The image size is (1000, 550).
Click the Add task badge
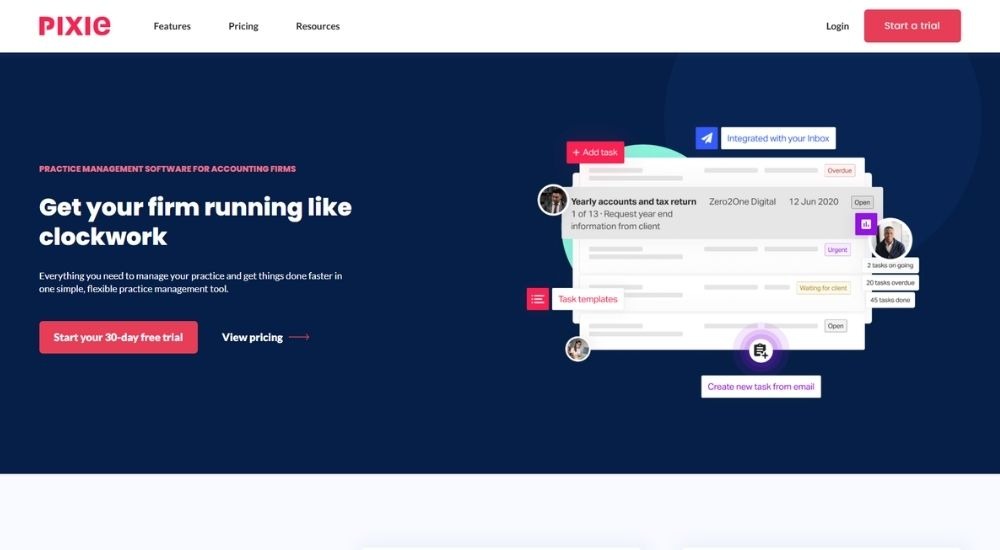coord(595,152)
